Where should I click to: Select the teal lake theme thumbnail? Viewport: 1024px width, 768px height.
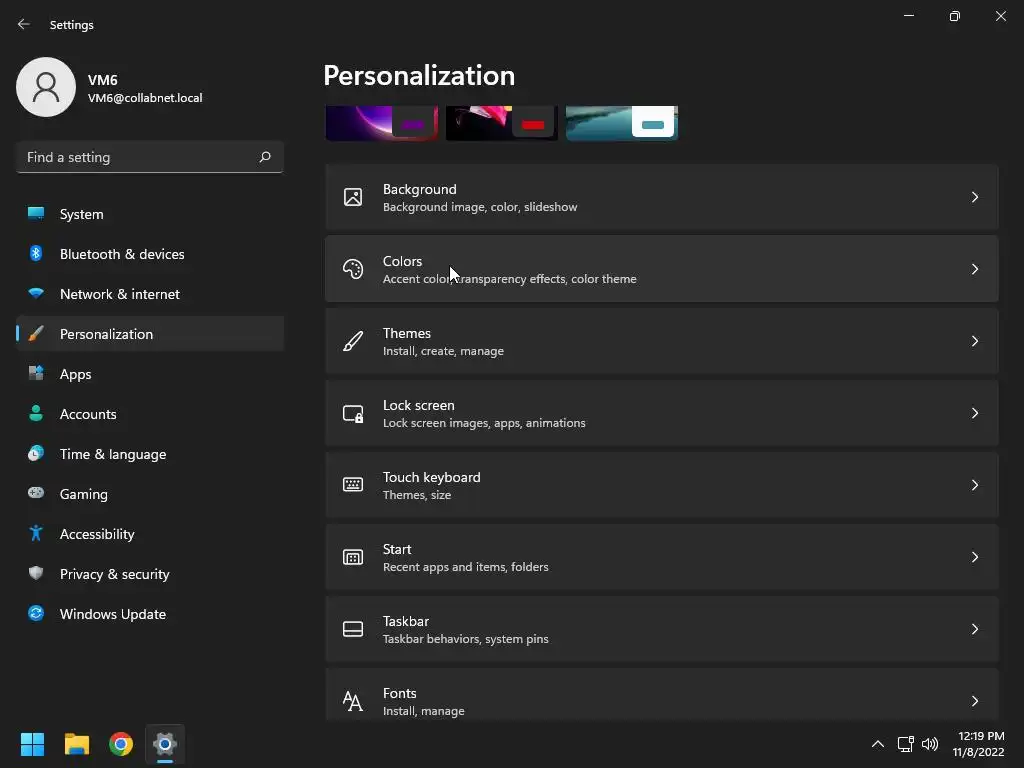pyautogui.click(x=621, y=123)
